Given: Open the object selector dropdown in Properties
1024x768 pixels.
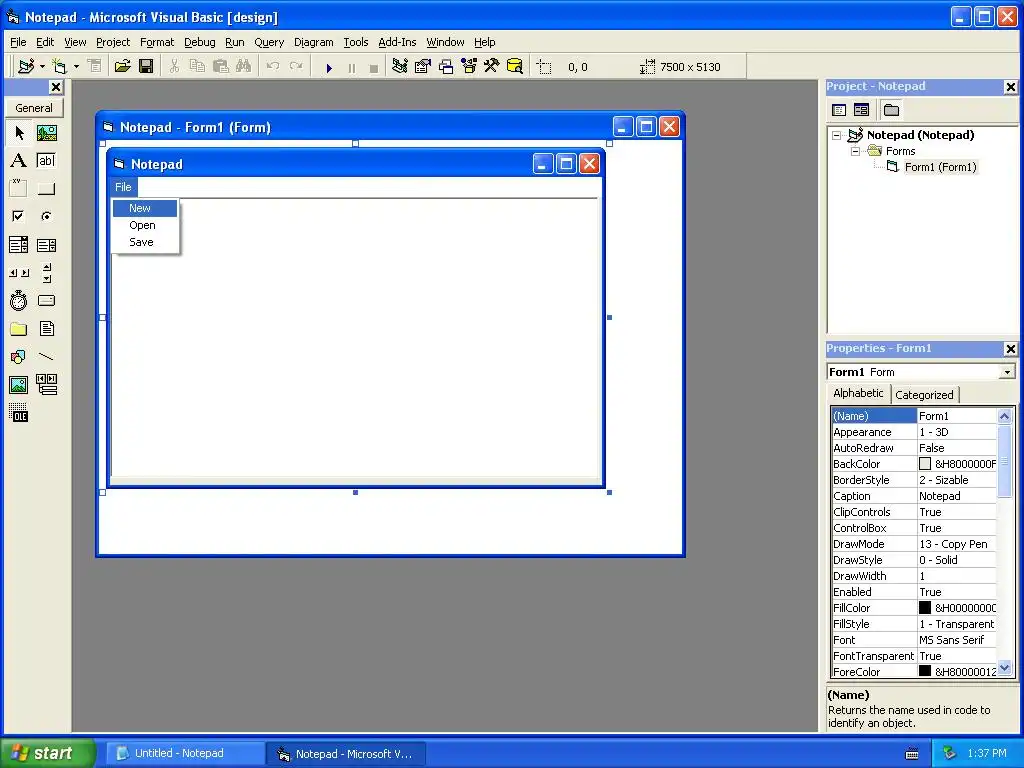Looking at the screenshot, I should coord(1007,372).
